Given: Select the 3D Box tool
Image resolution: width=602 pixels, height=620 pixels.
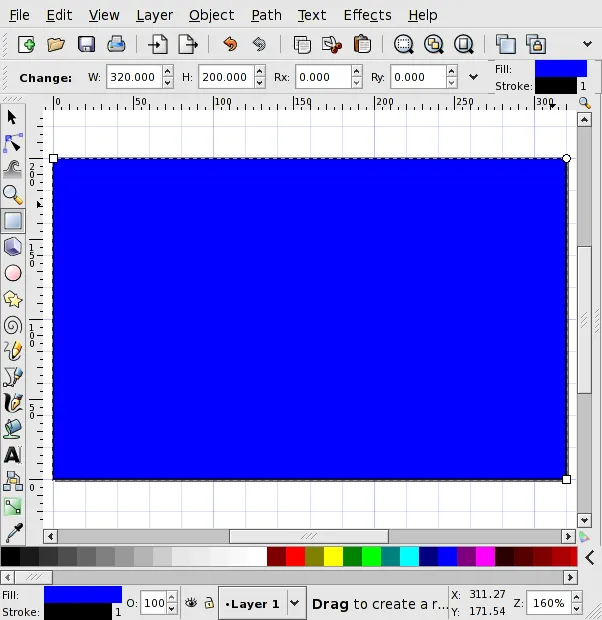Looking at the screenshot, I should point(13,247).
